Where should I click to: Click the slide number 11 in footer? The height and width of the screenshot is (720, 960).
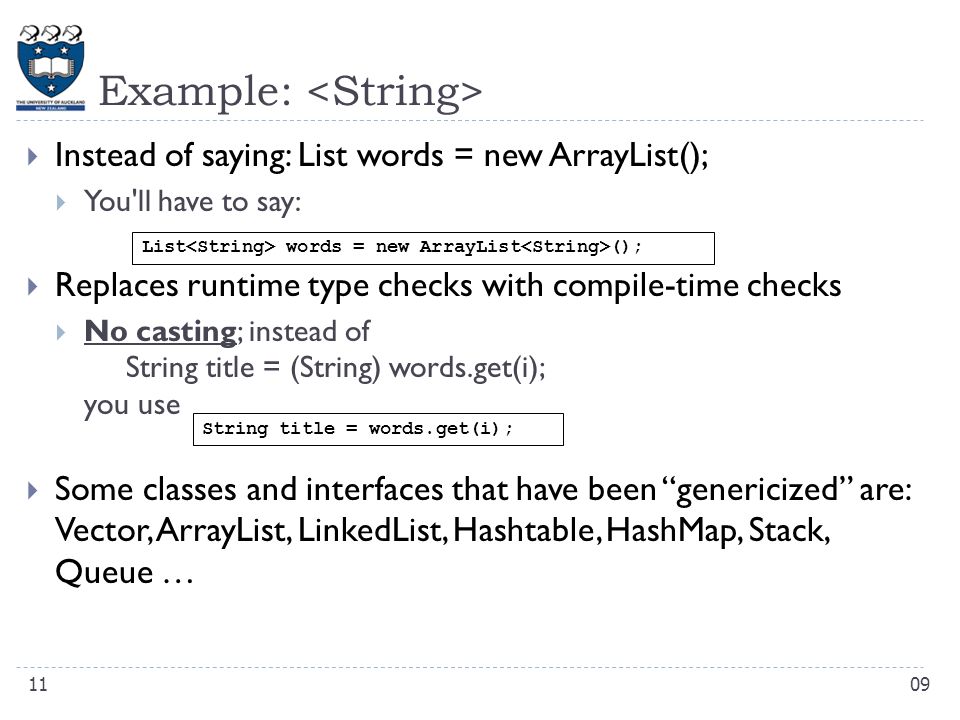click(38, 684)
